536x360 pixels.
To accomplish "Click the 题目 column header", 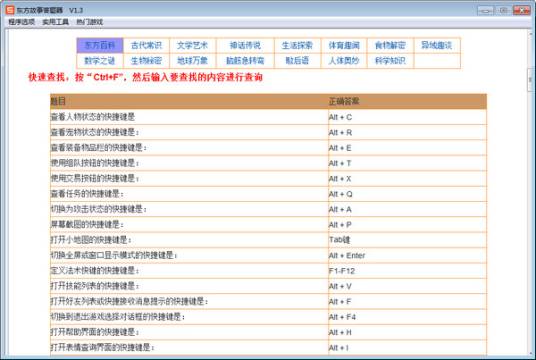I will point(189,102).
